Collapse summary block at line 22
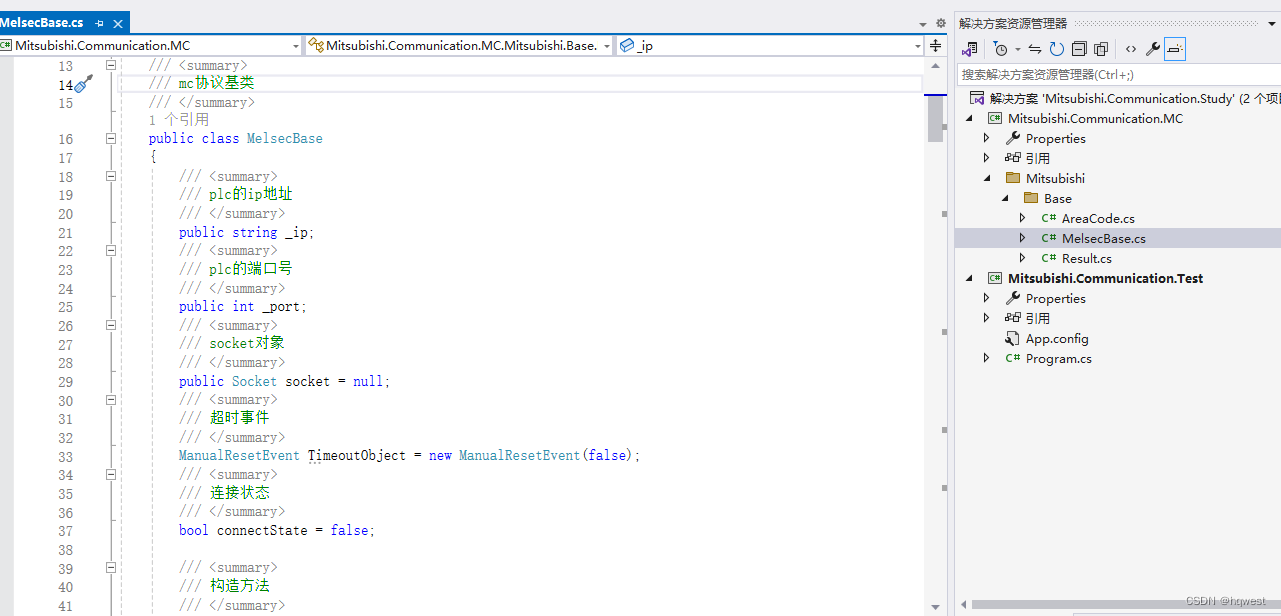The width and height of the screenshot is (1281, 616). coord(111,251)
